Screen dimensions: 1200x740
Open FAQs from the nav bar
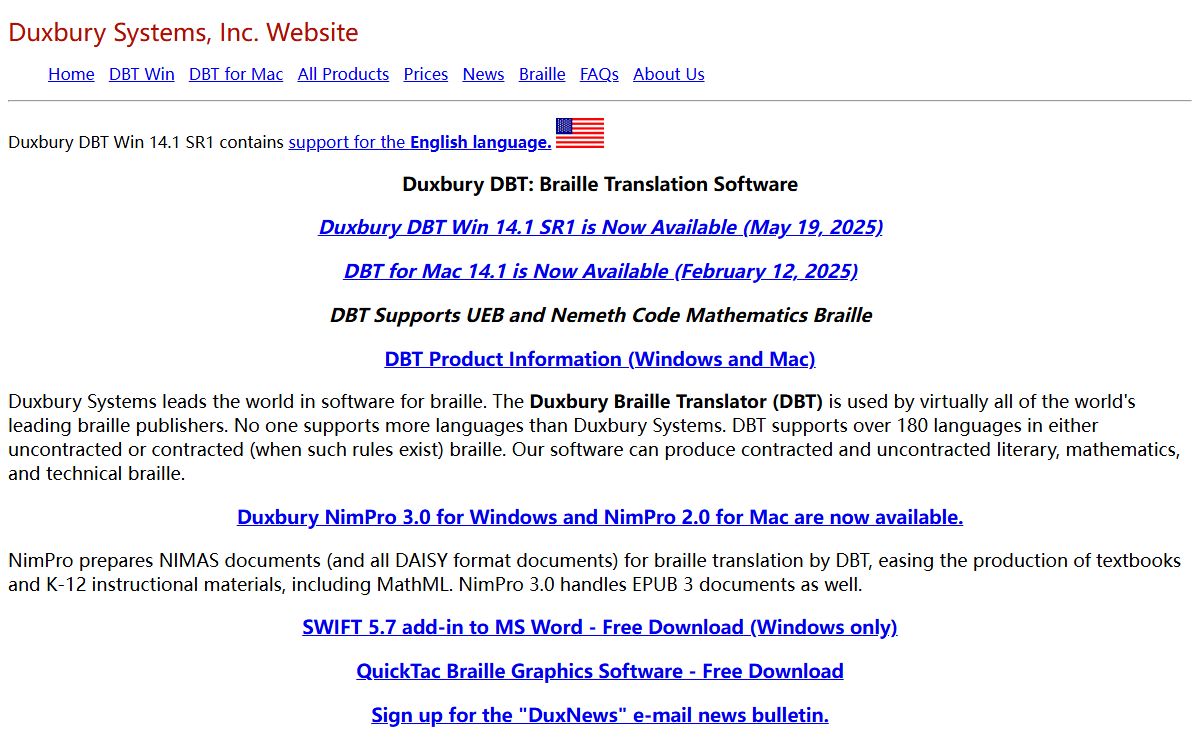[x=599, y=74]
